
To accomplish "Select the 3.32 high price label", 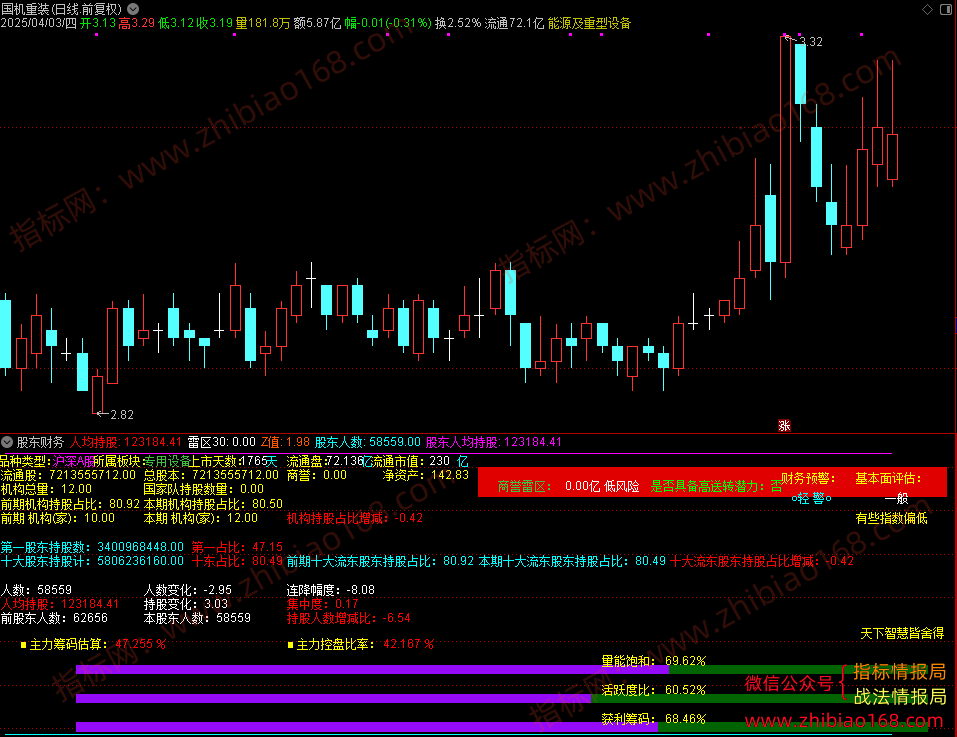I will 811,41.
